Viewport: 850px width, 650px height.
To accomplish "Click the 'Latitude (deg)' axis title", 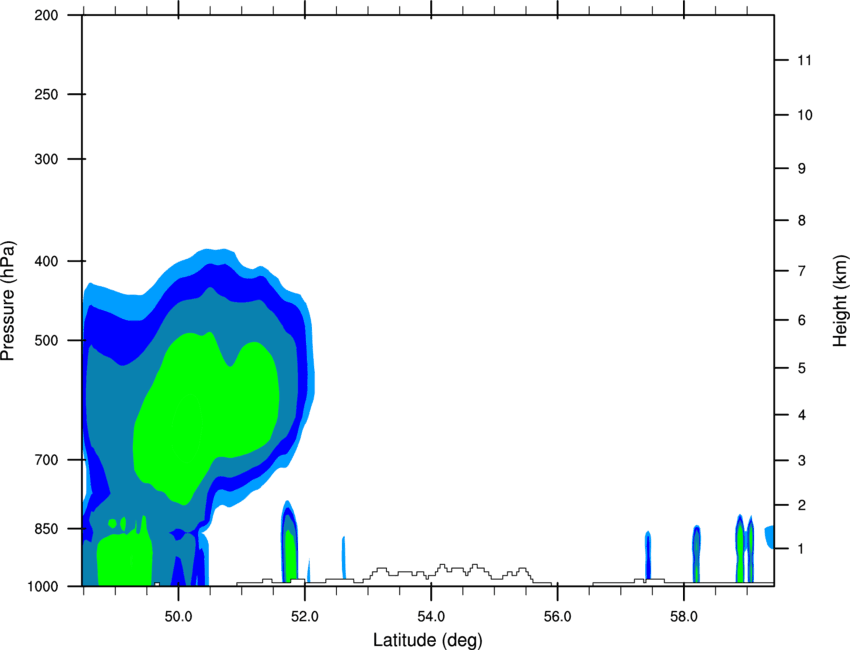I will click(x=427, y=640).
